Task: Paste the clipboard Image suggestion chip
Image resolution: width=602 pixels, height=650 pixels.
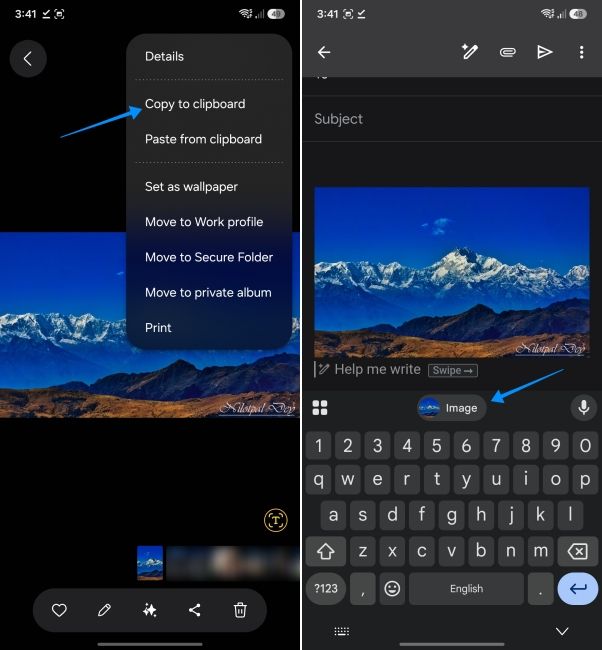Action: (x=452, y=408)
